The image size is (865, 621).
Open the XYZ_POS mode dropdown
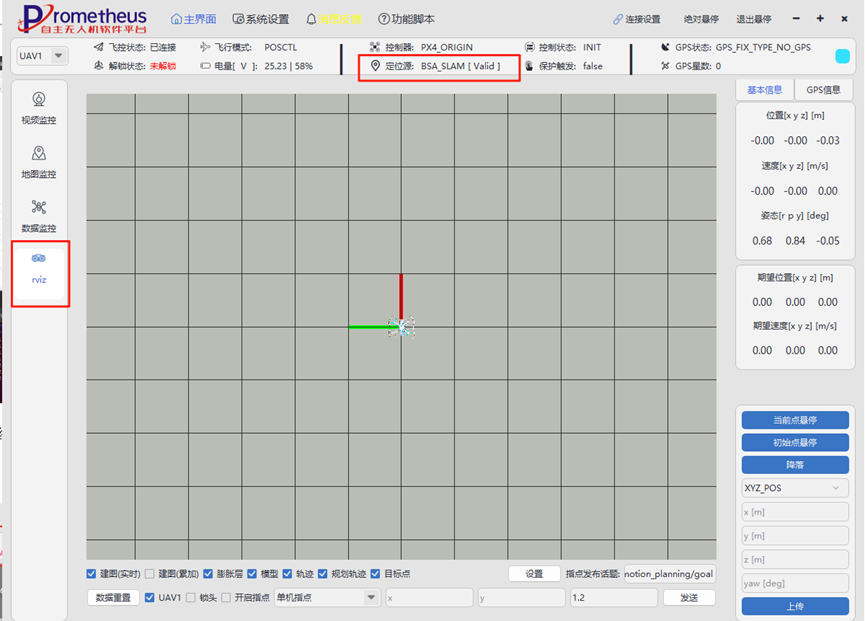[795, 488]
